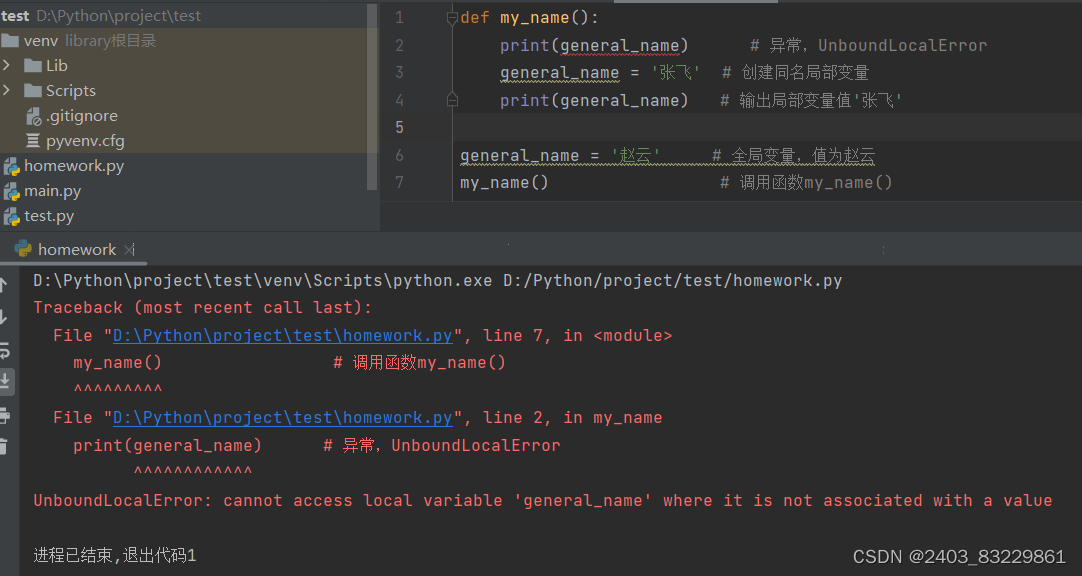Click the code fold marker at line 4
The image size is (1082, 576).
coord(452,99)
